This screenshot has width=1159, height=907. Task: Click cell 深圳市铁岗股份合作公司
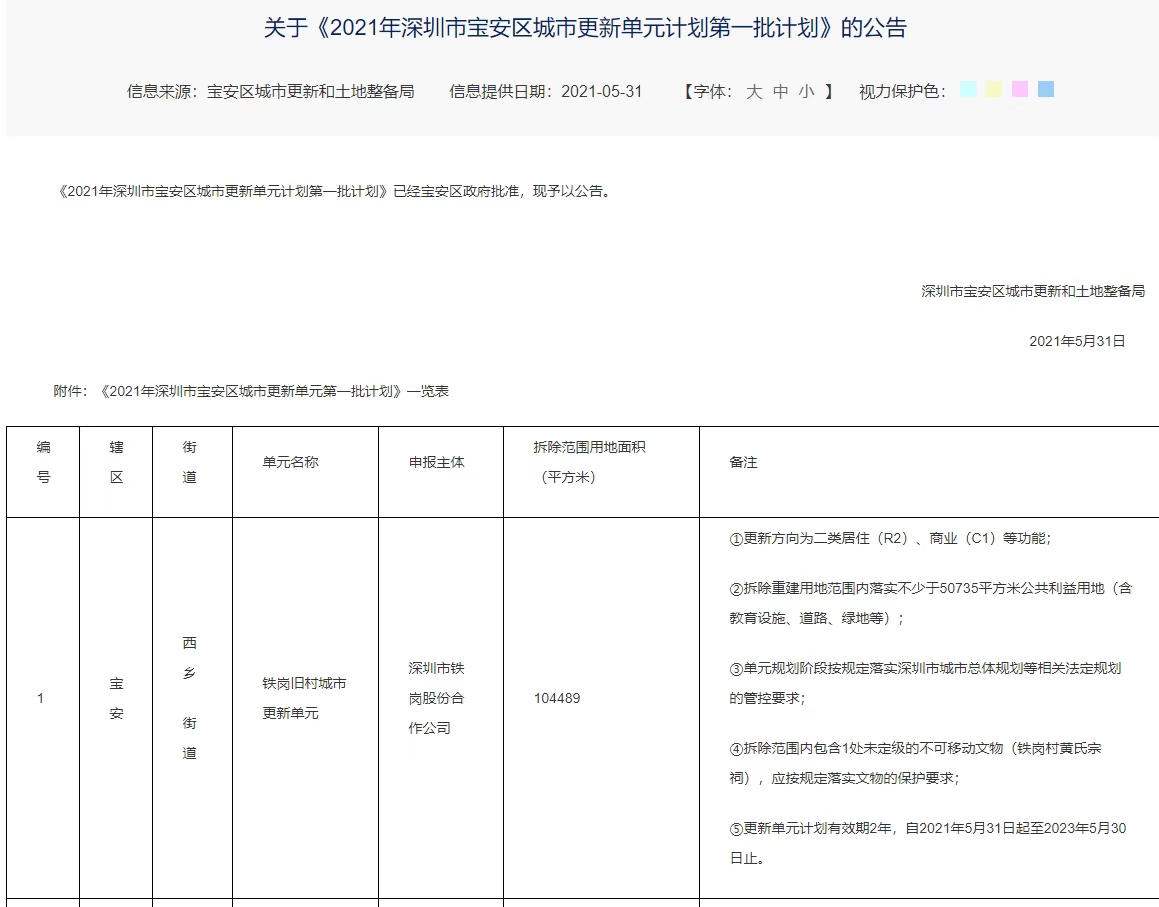click(437, 698)
